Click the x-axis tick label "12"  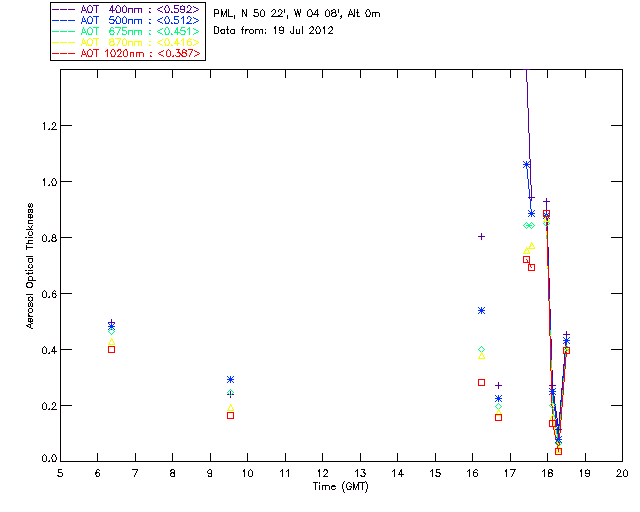point(322,473)
